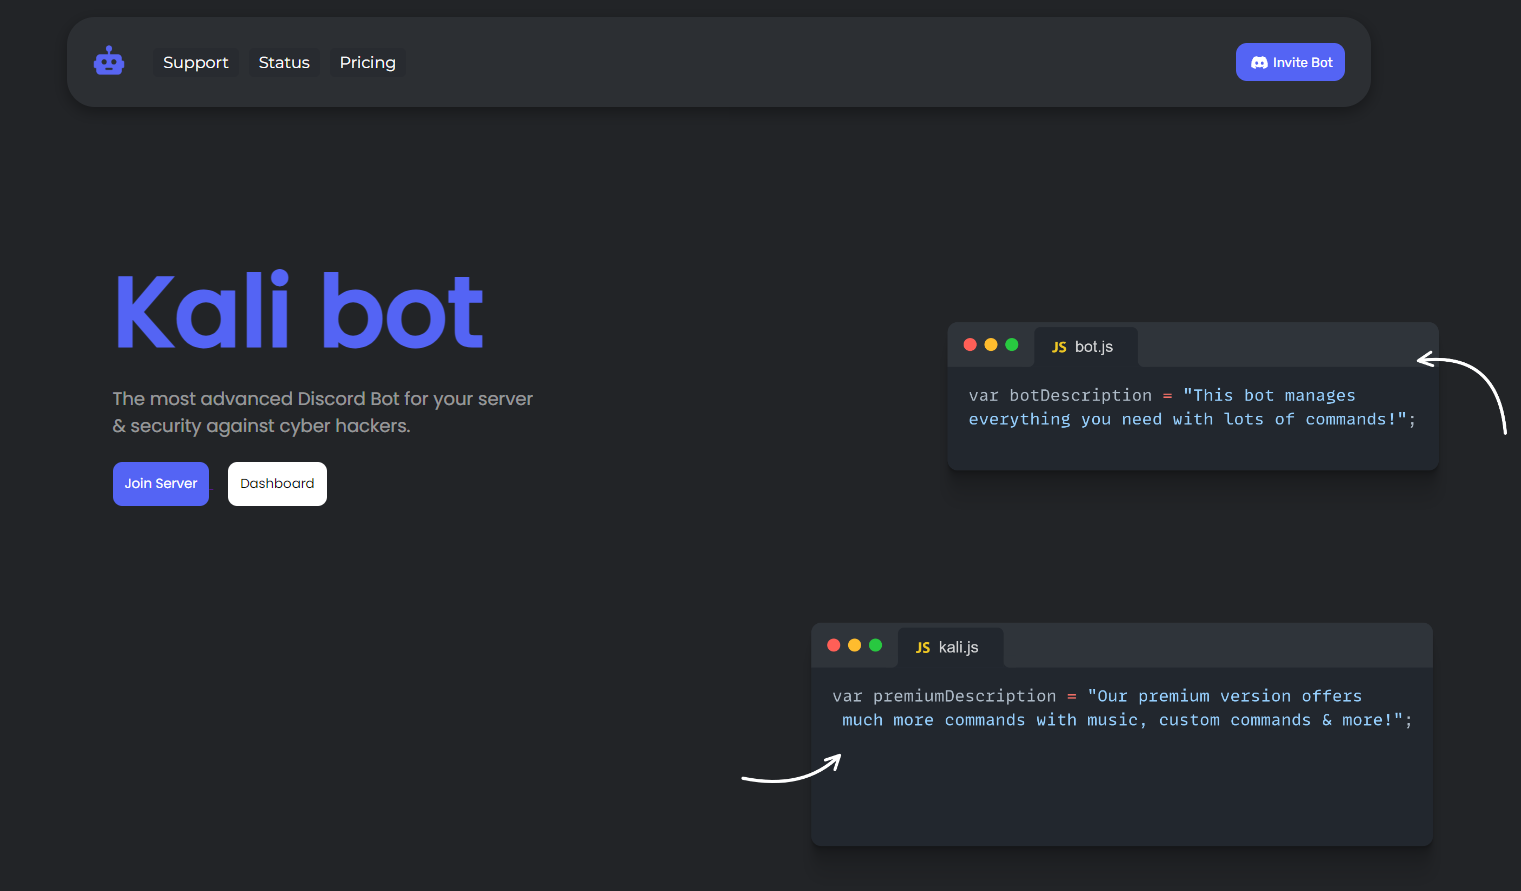Click the yellow traffic light dot in bot.js window

pos(991,344)
